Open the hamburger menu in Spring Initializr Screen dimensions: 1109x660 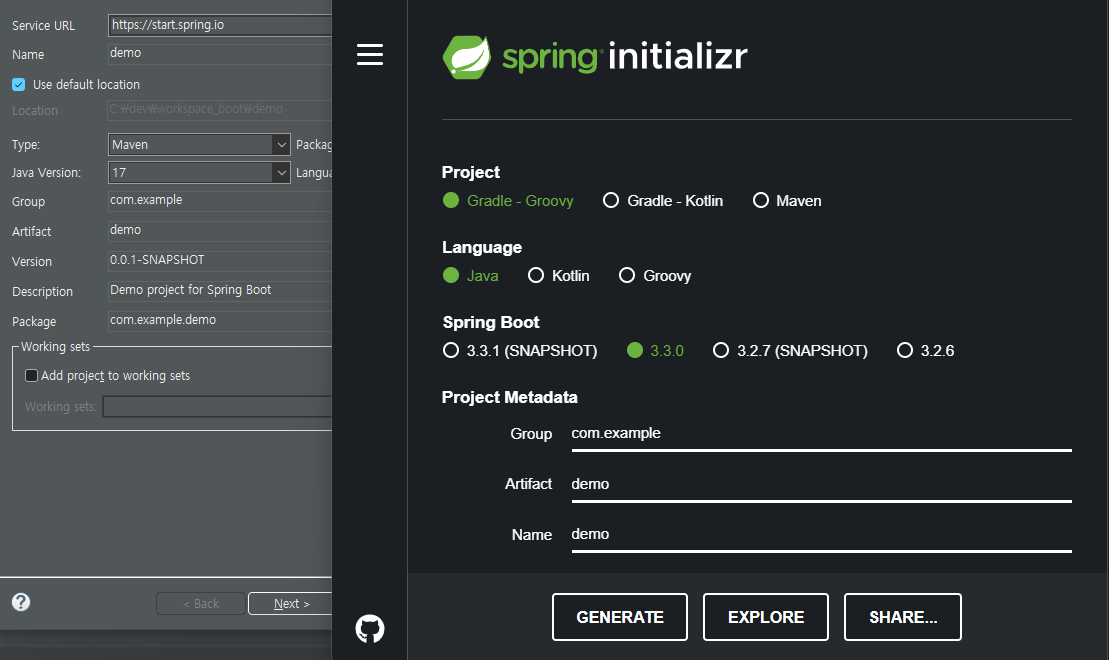pyautogui.click(x=370, y=54)
